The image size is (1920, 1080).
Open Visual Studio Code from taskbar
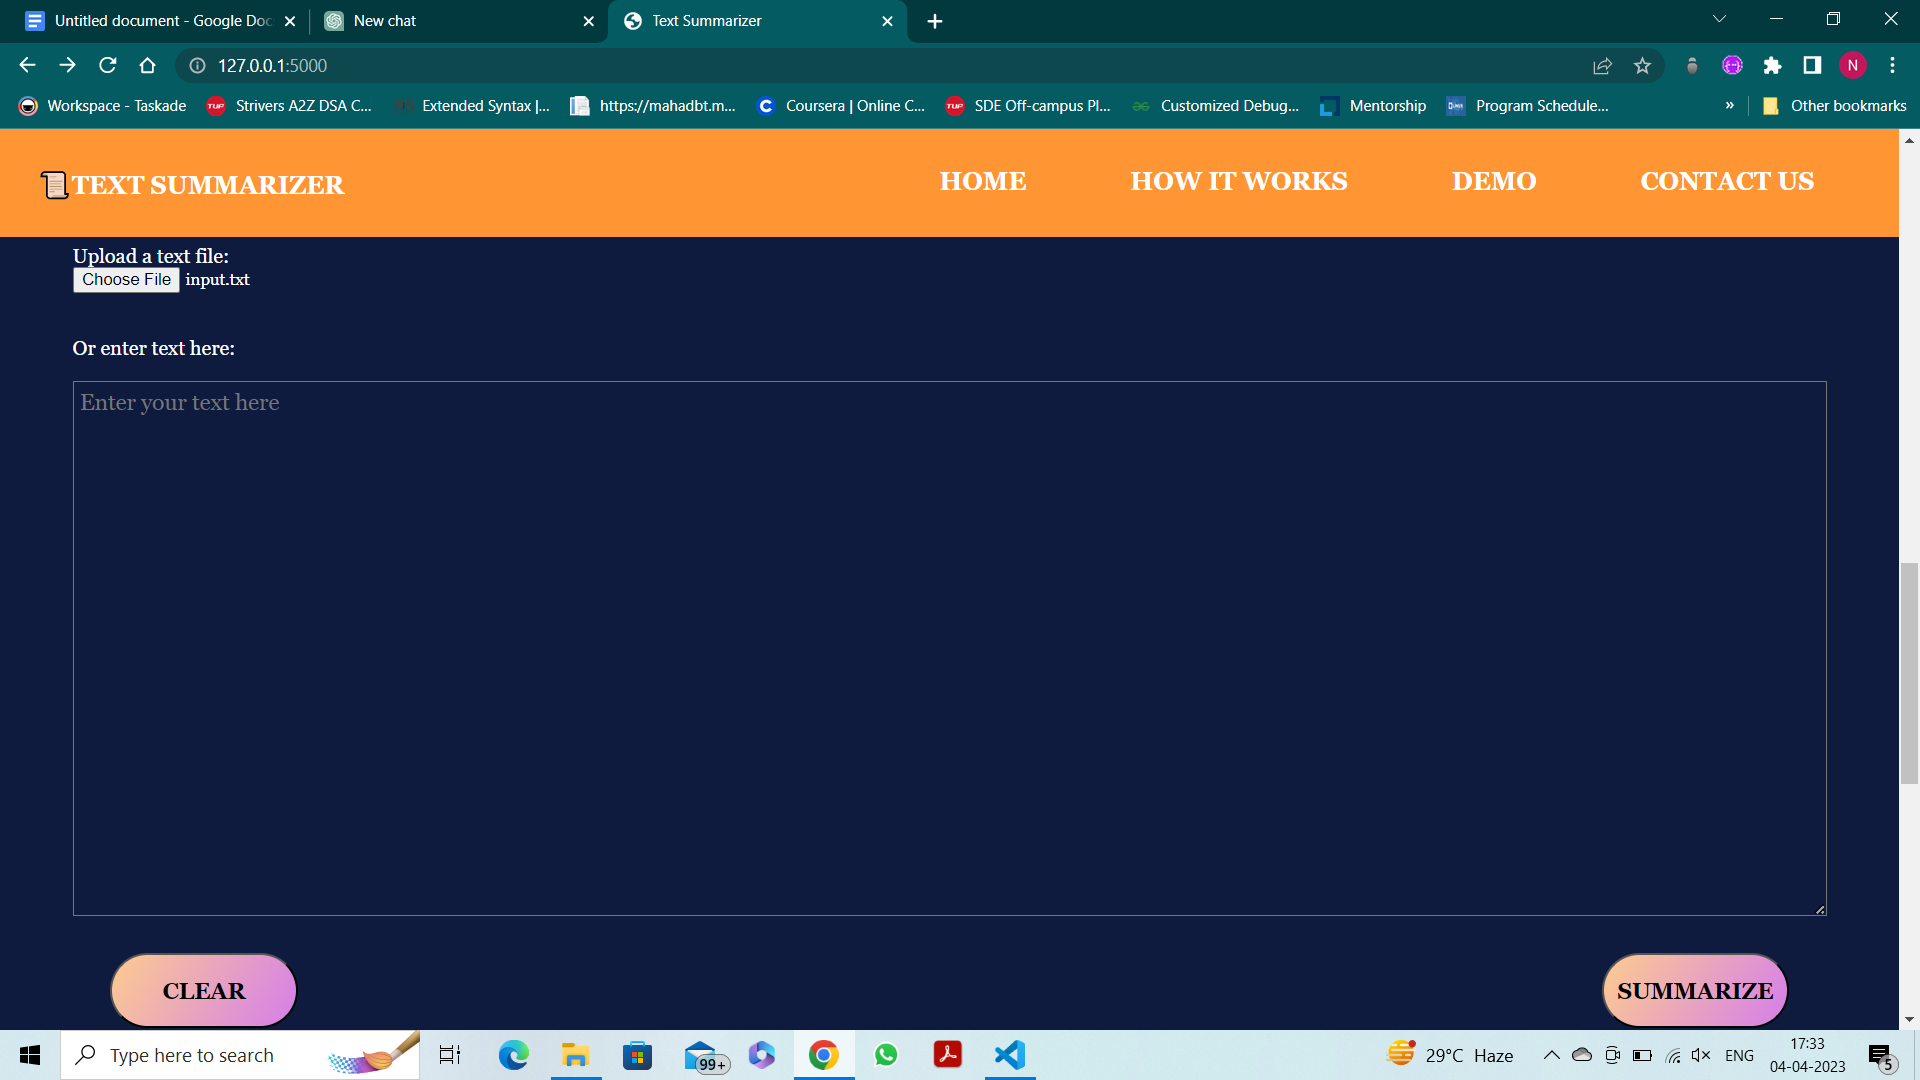(1010, 1055)
